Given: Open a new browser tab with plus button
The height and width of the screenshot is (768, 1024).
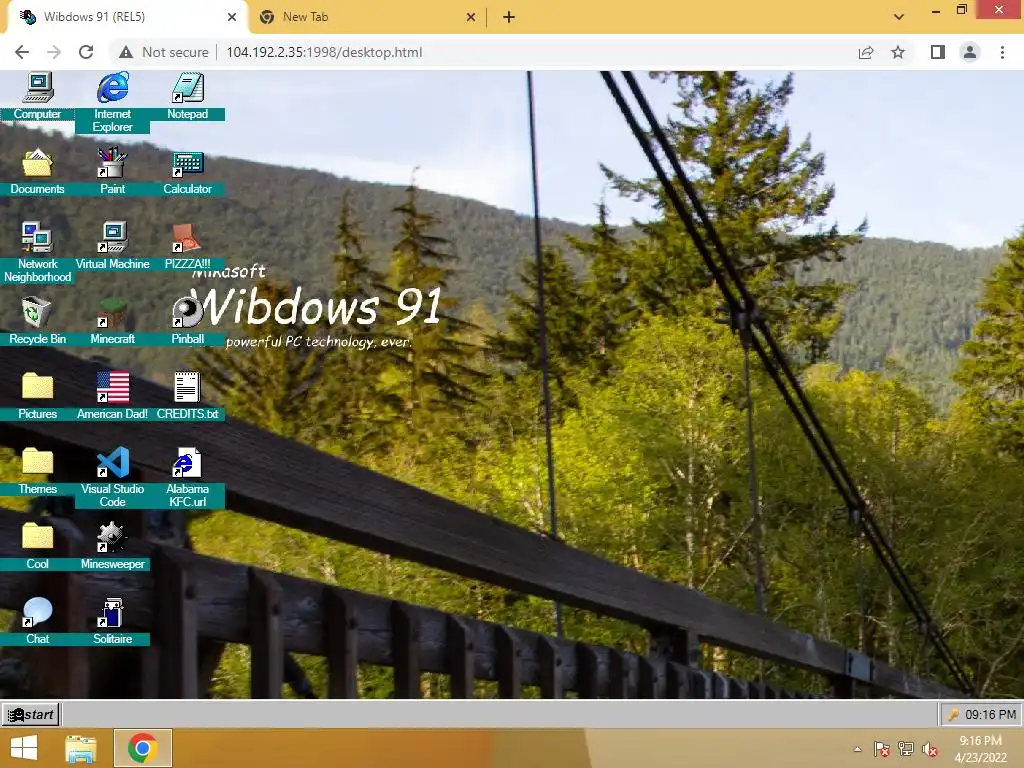Looking at the screenshot, I should (x=509, y=17).
